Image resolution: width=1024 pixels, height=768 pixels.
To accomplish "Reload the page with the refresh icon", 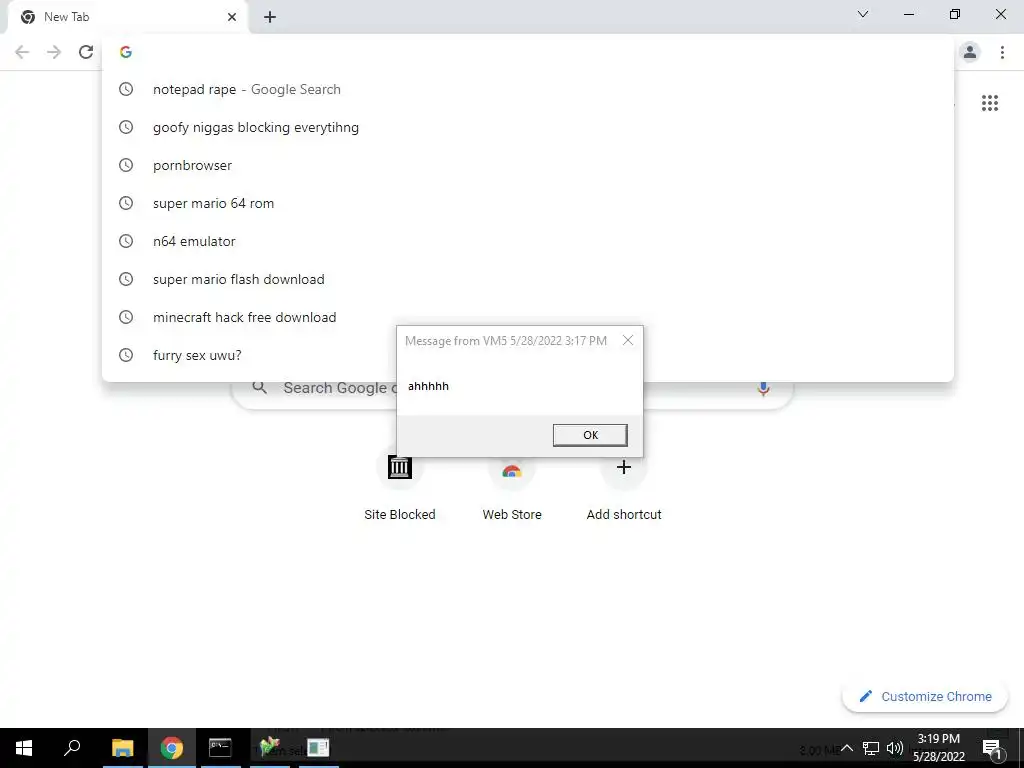I will (86, 52).
